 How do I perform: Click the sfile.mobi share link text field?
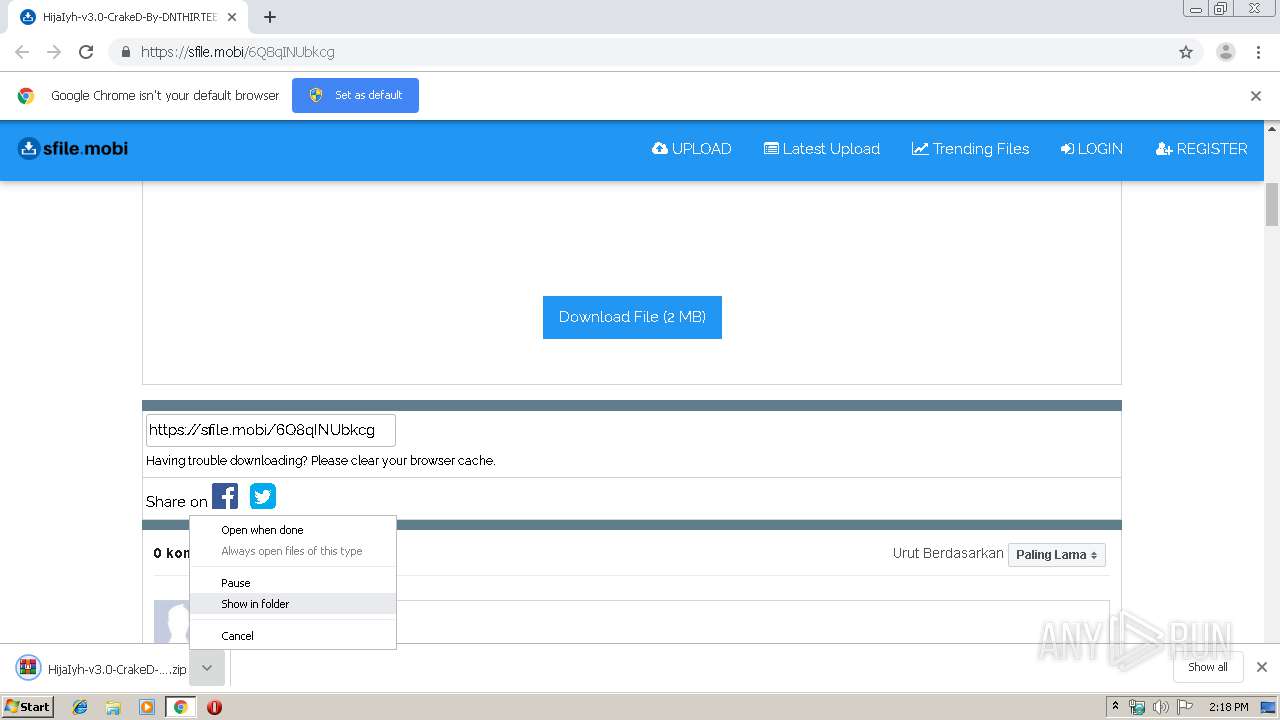[x=271, y=430]
